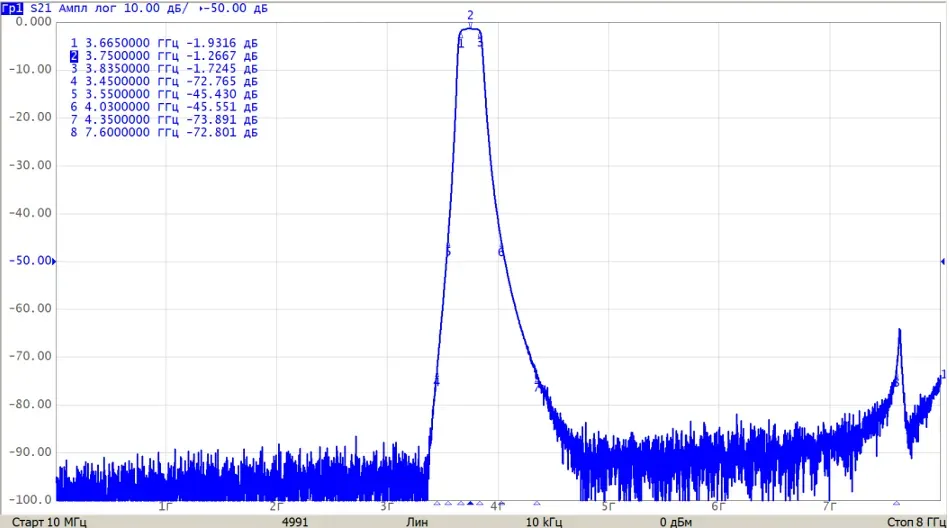Image resolution: width=949 pixels, height=528 pixels.
Task: Click the S21 measurement parameter label
Action: point(41,8)
